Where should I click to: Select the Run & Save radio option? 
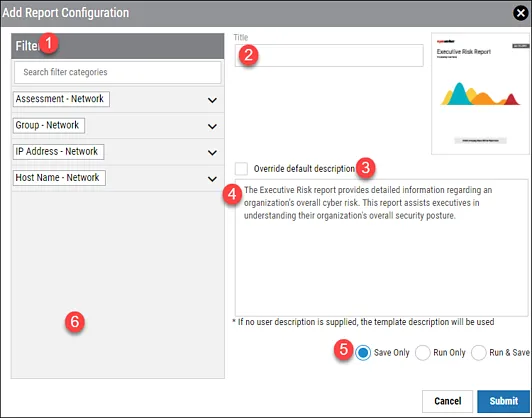tap(478, 353)
